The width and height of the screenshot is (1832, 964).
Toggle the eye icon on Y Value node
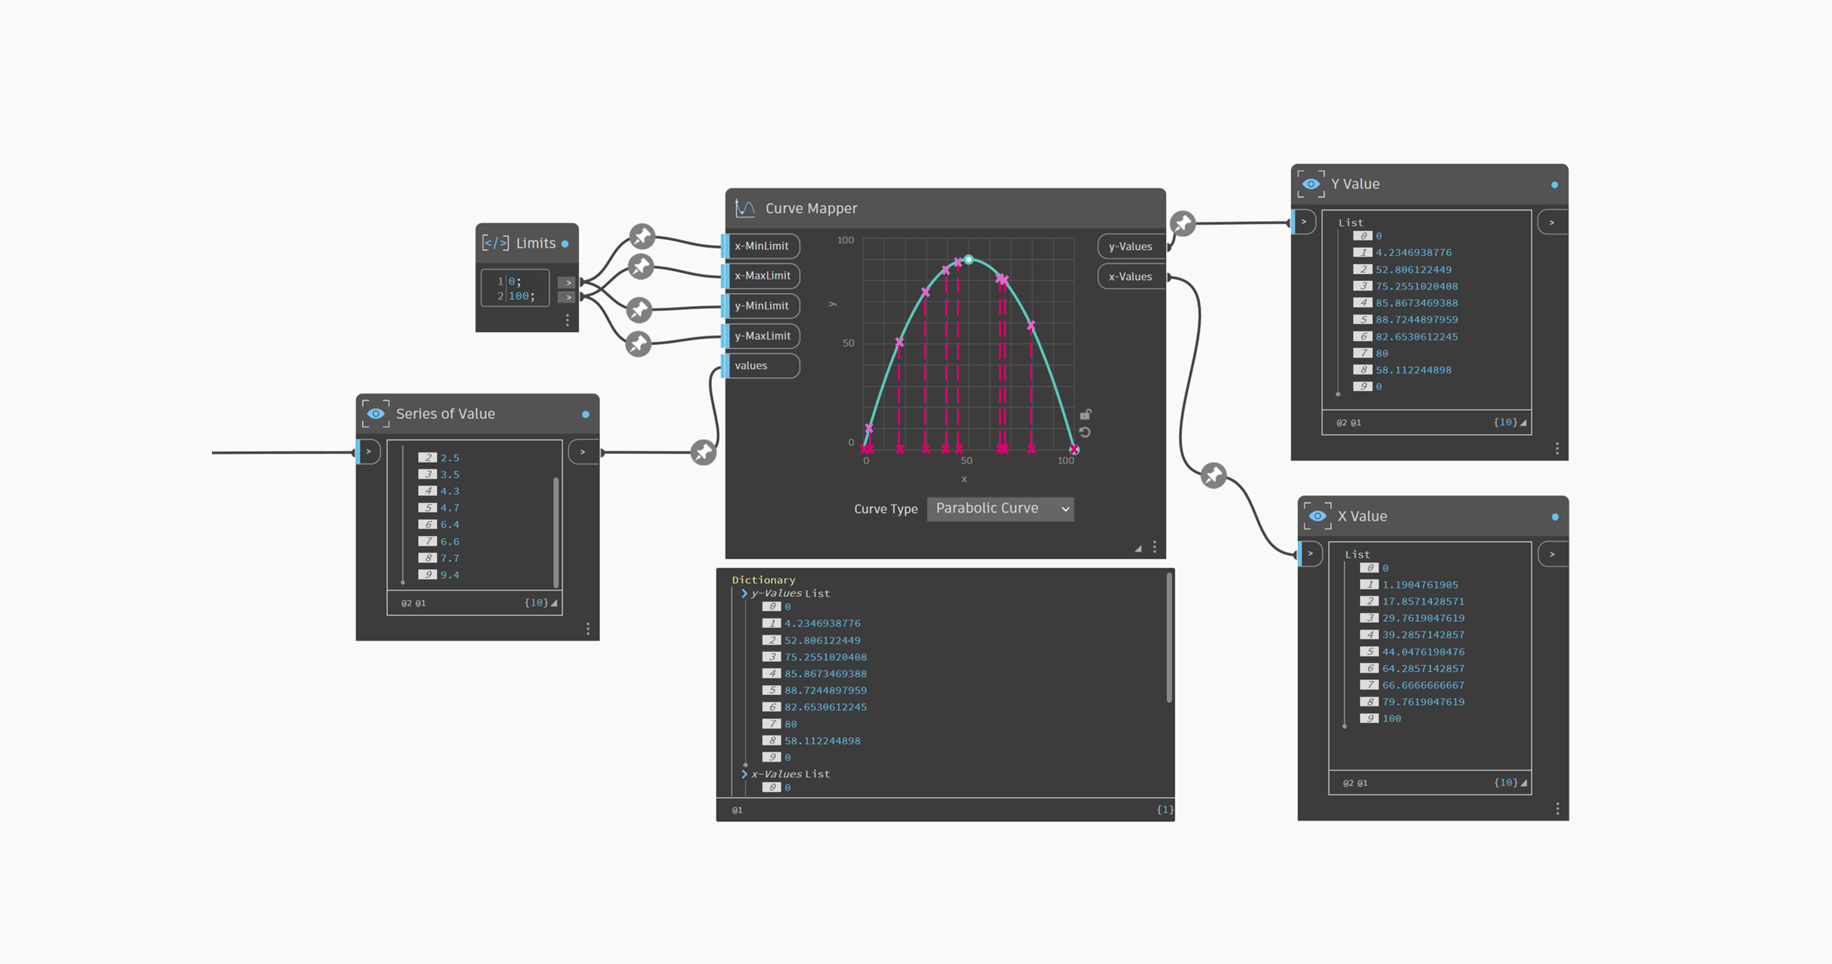(1311, 184)
